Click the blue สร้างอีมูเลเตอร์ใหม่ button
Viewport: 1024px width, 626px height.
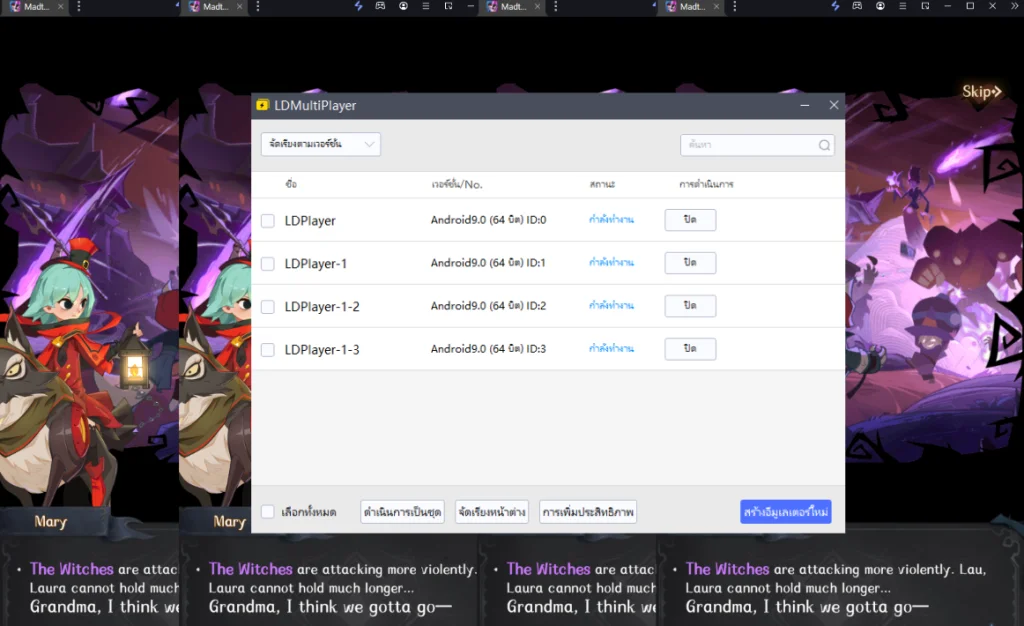[x=786, y=512]
